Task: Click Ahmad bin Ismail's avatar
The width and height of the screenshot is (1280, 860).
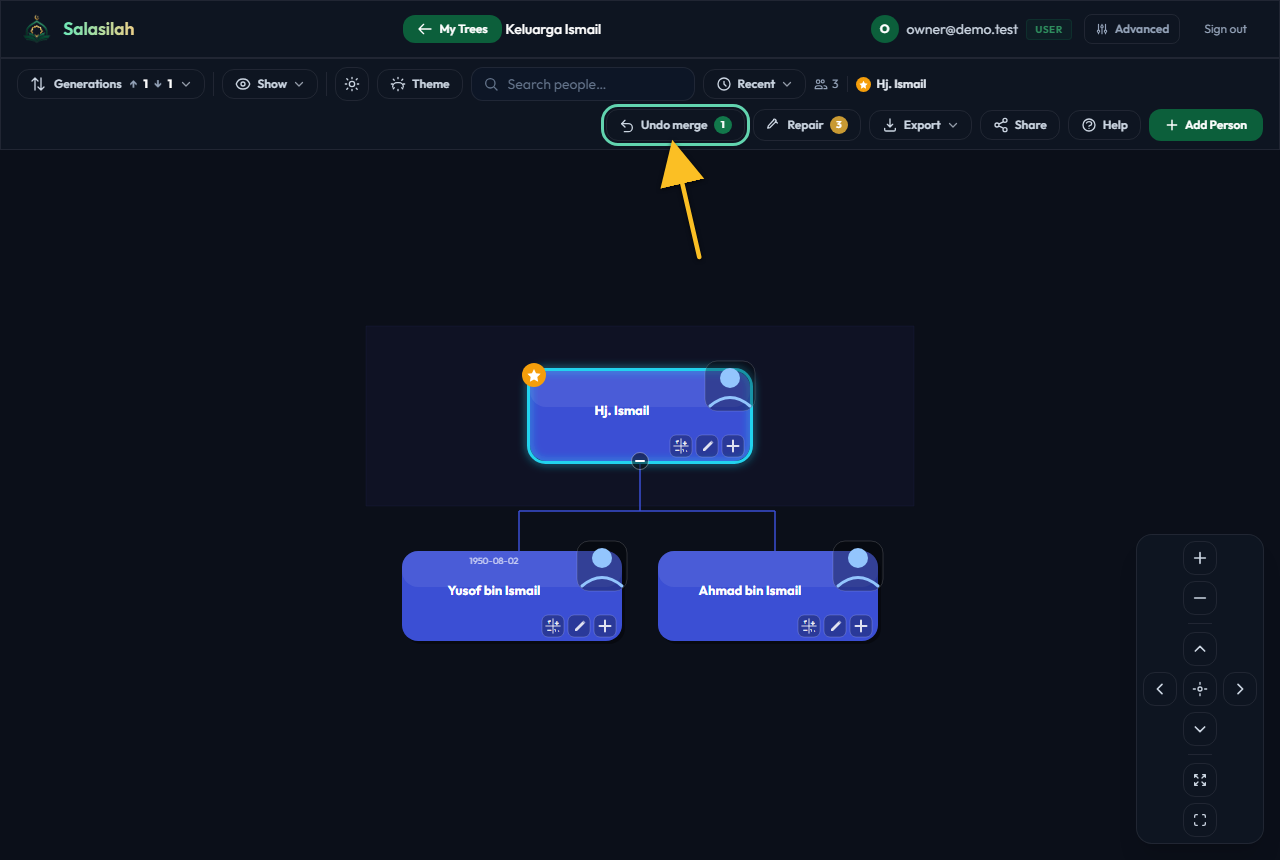Action: coord(857,566)
